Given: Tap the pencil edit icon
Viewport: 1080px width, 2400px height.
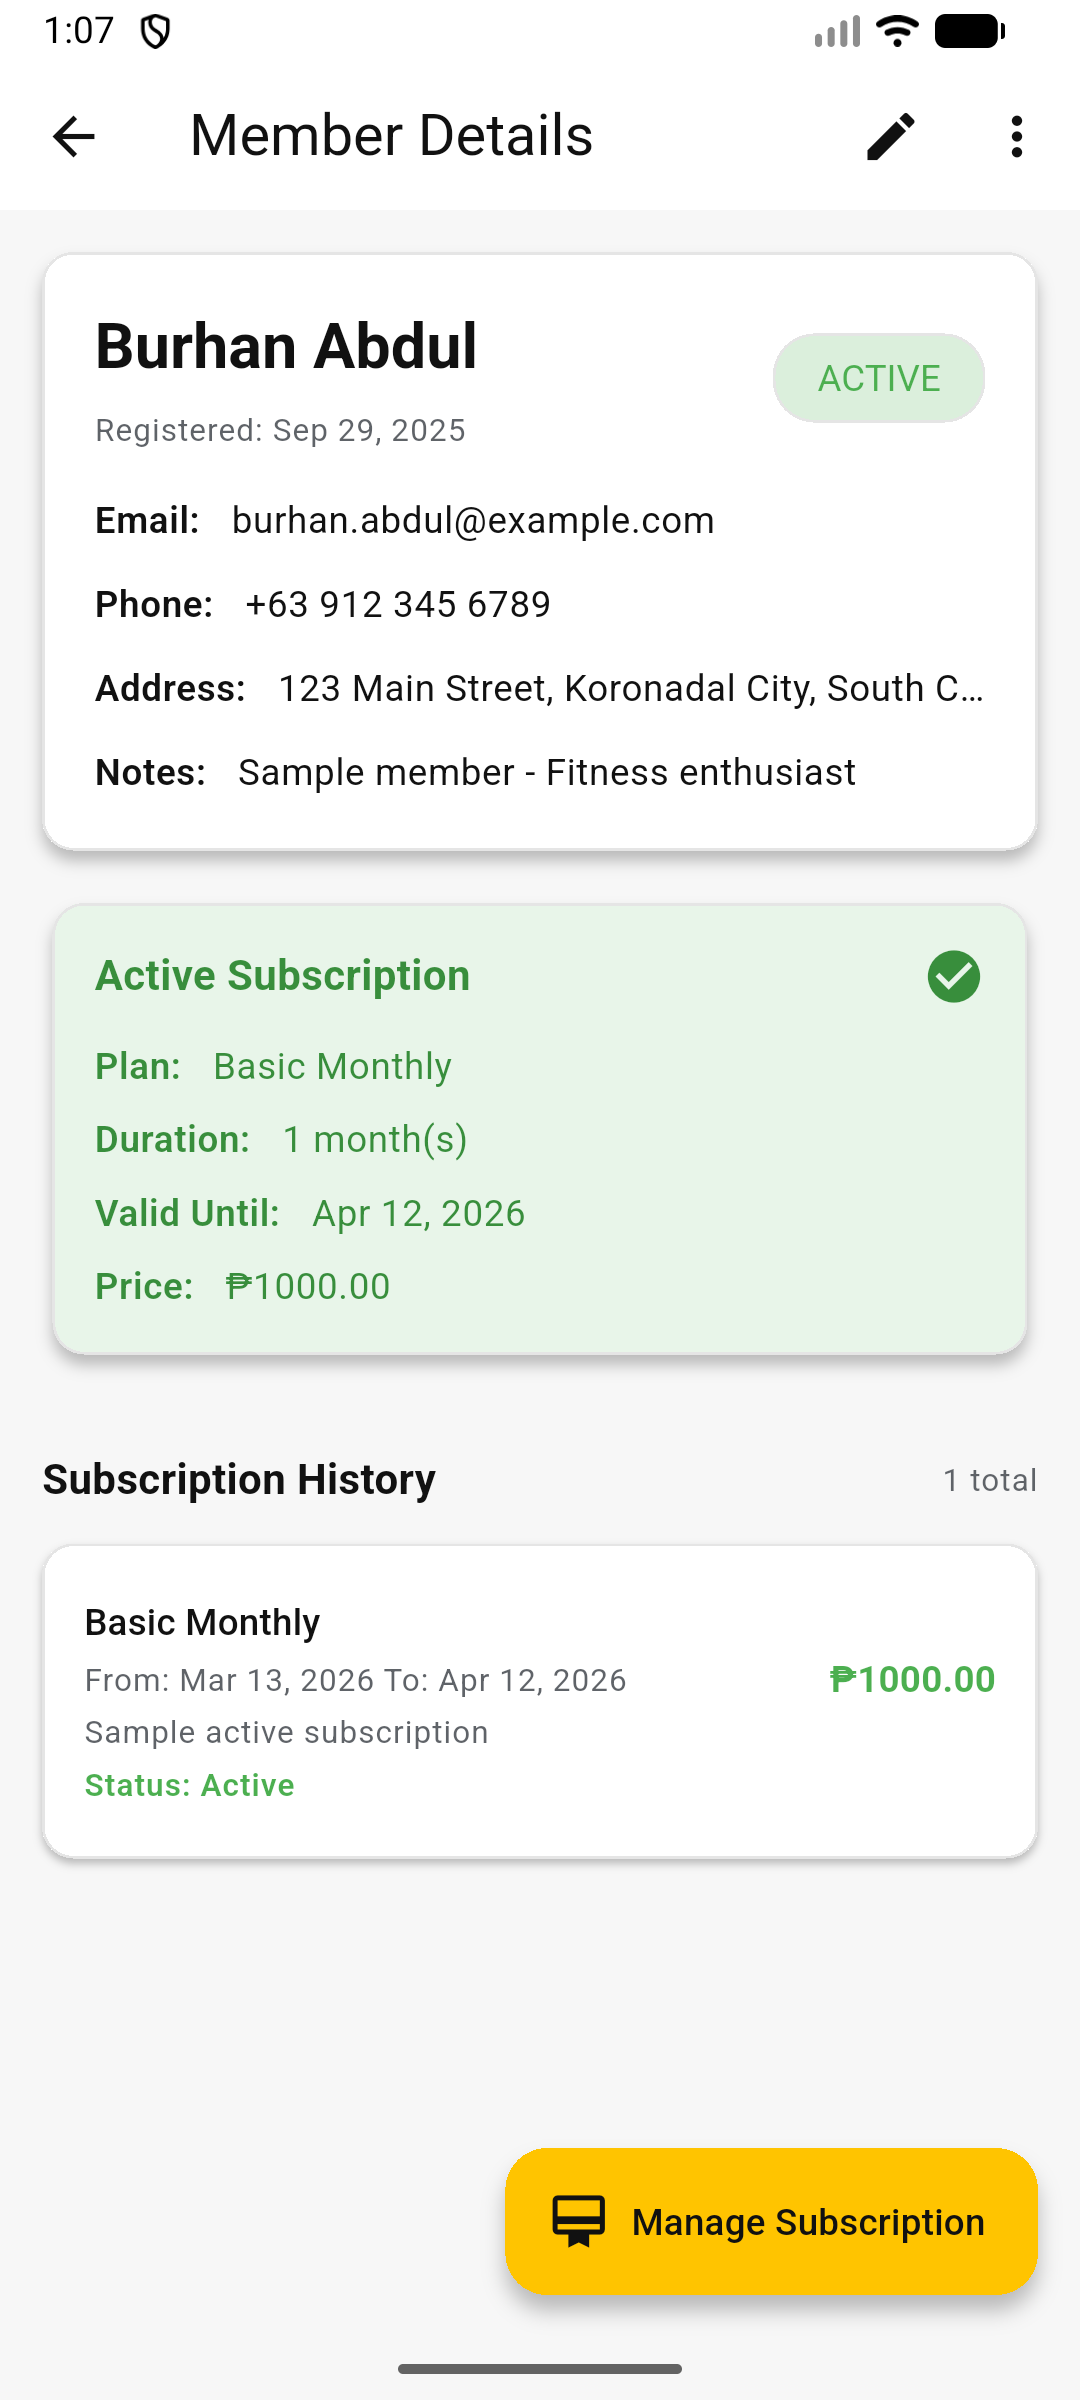Looking at the screenshot, I should tap(890, 136).
